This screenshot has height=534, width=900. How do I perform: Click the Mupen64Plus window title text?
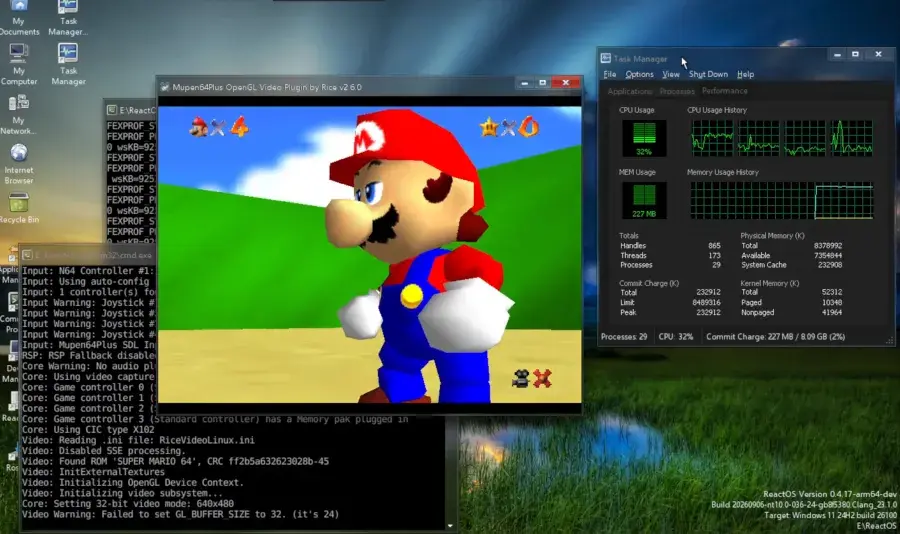click(267, 87)
